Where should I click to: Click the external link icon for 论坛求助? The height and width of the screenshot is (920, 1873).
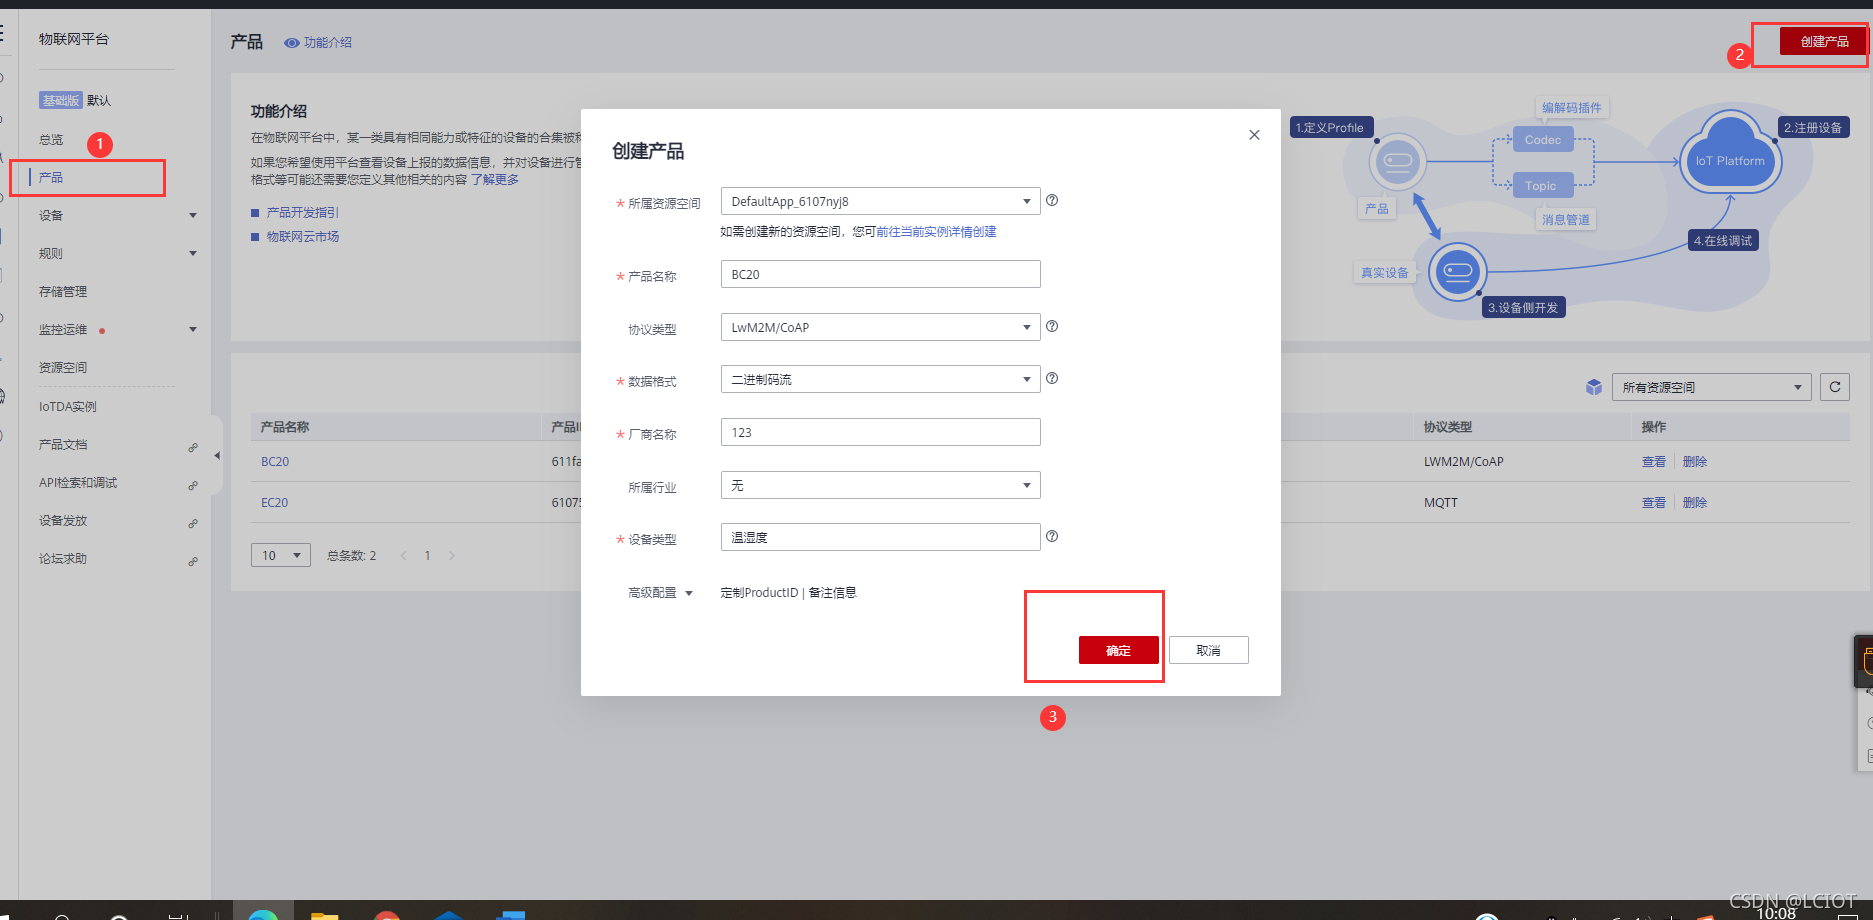(x=193, y=561)
